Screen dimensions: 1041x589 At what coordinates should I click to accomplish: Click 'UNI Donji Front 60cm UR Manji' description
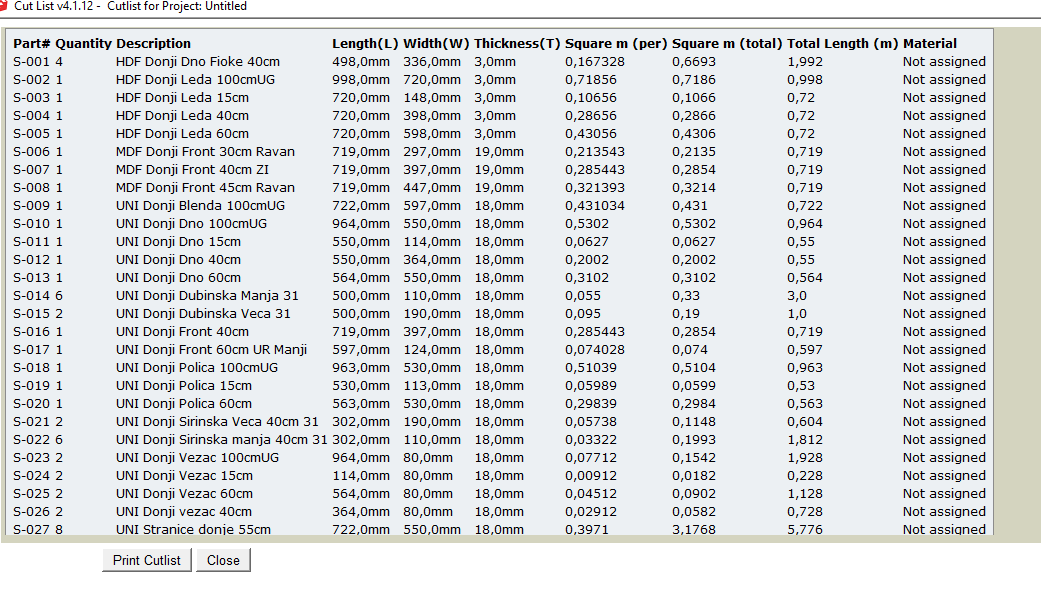click(211, 349)
